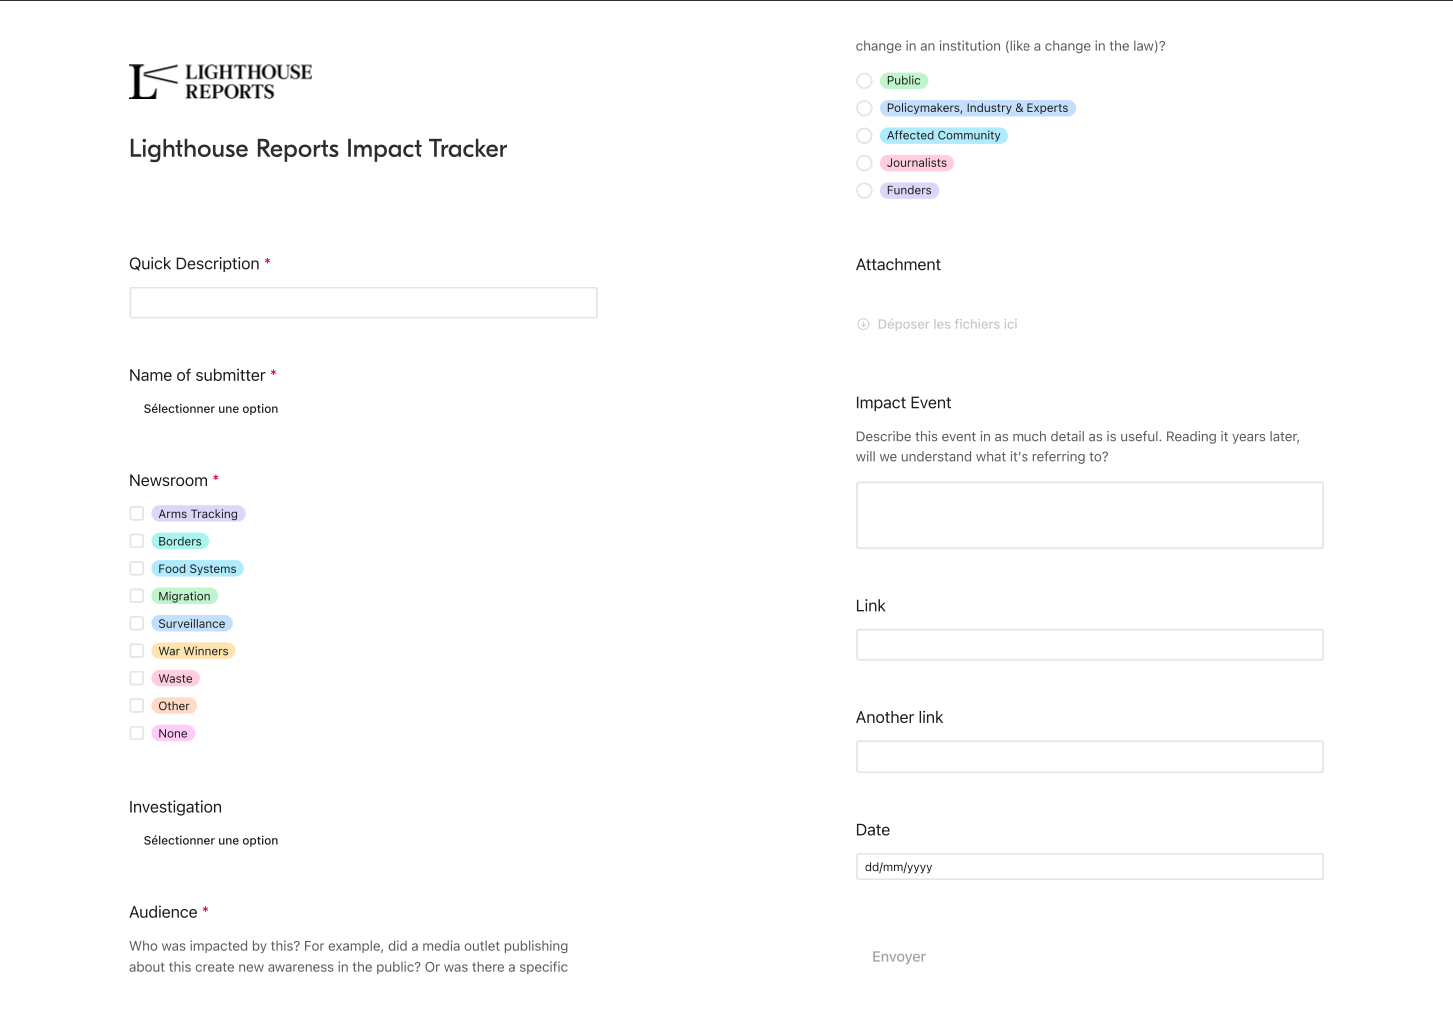
Task: Click the Food Systems tag label
Action: pos(197,569)
